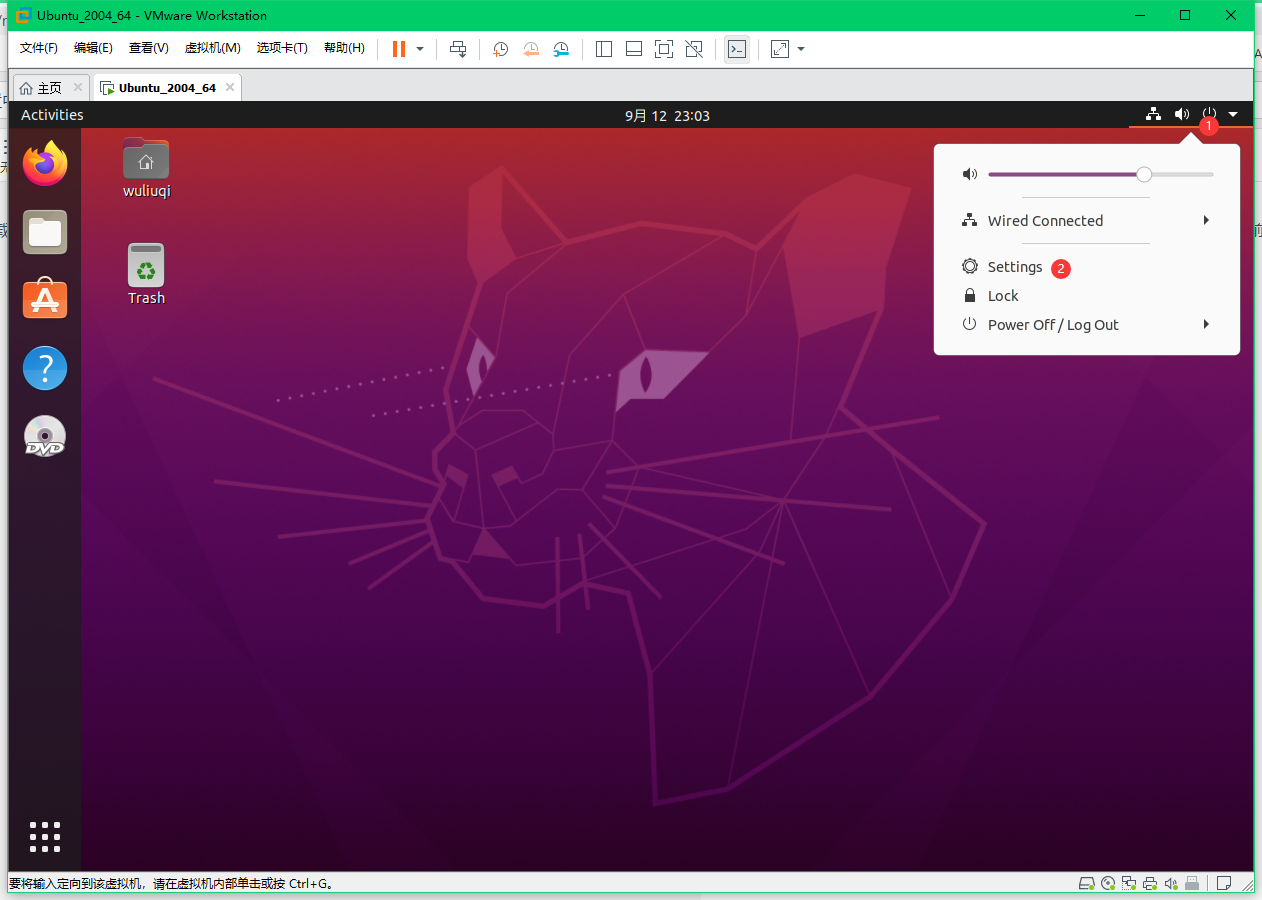
Task: Click the speaker icon in Ubuntu top bar
Action: tap(1182, 115)
